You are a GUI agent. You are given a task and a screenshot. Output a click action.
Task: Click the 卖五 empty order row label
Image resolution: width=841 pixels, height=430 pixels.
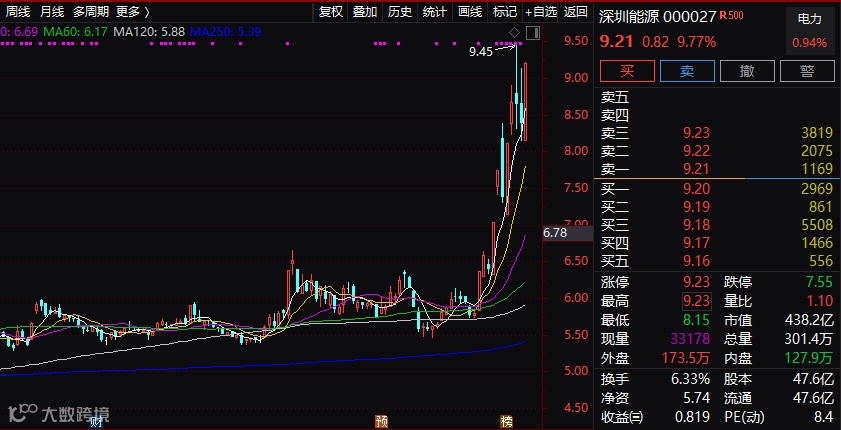tap(615, 98)
